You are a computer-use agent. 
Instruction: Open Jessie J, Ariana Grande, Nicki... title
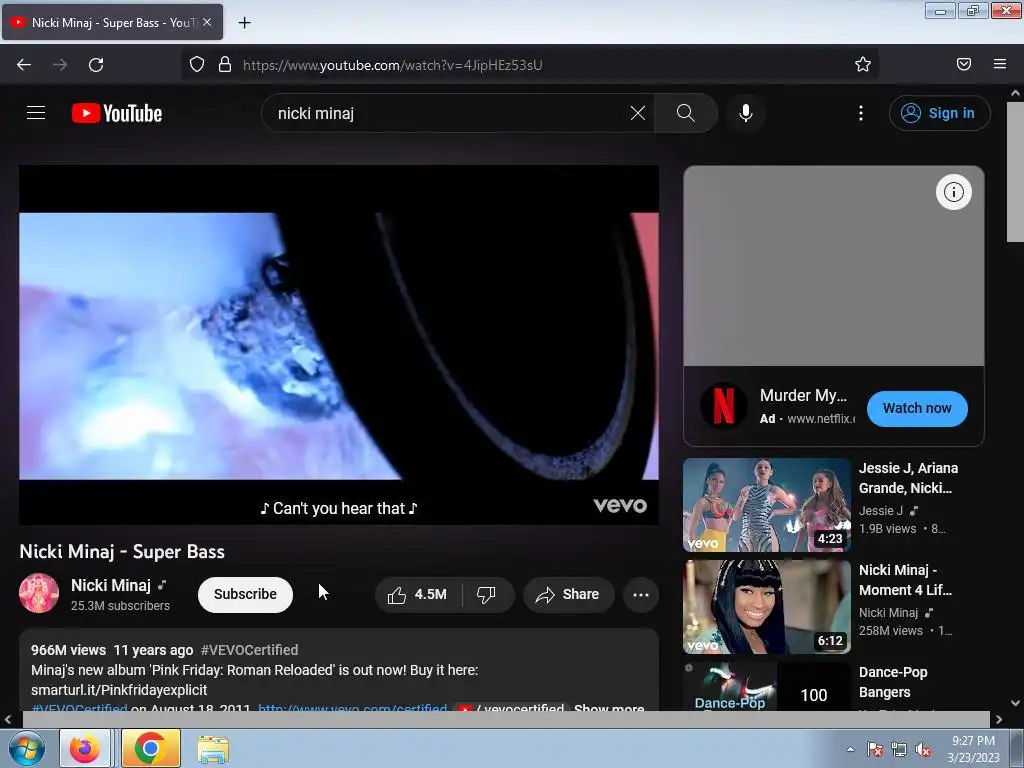click(x=908, y=478)
